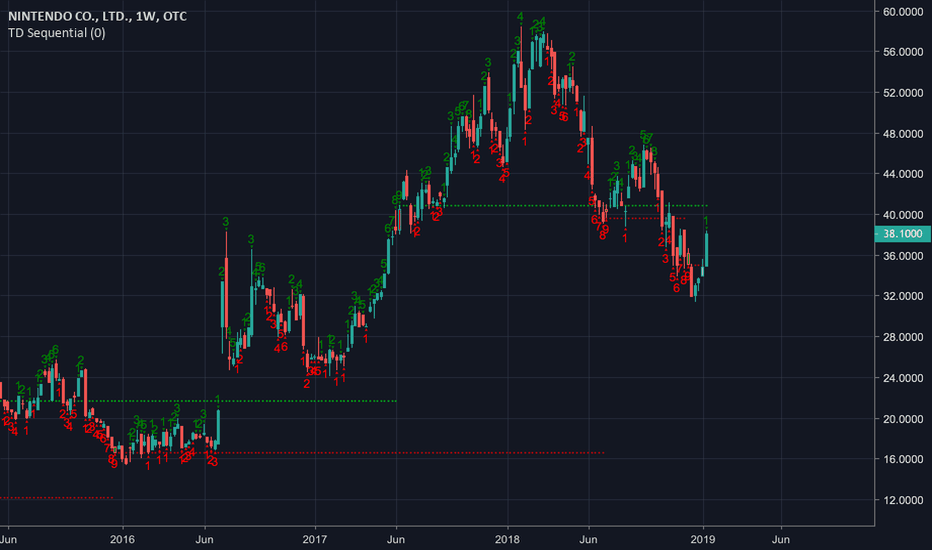Click the 52.0000 price axis label
Image resolution: width=932 pixels, height=550 pixels.
point(903,93)
